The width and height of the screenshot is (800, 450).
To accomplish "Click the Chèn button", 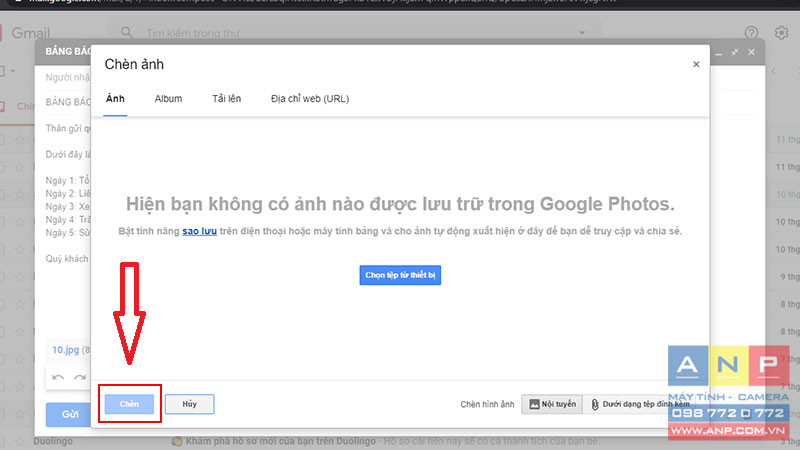I will [x=129, y=404].
